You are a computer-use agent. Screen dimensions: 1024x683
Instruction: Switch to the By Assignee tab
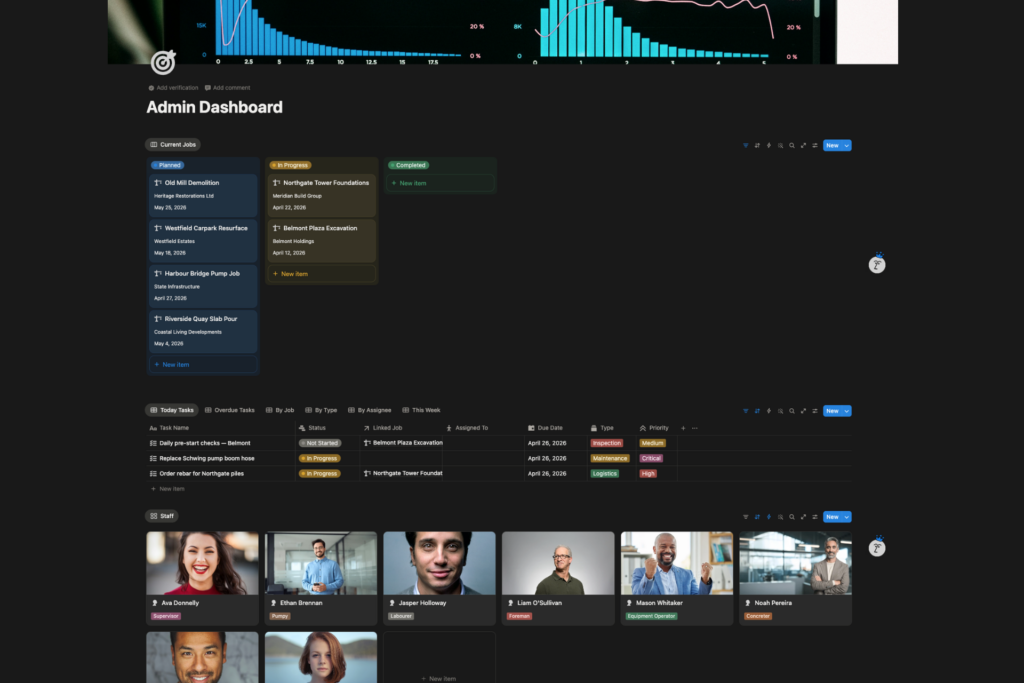click(x=369, y=411)
